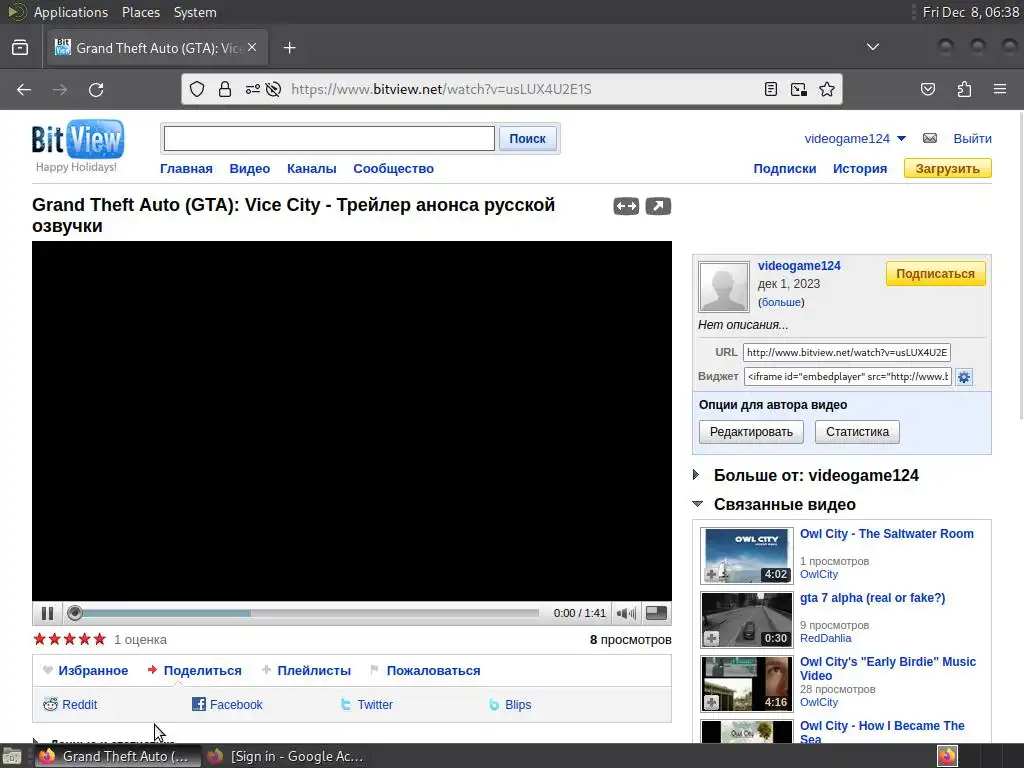This screenshot has width=1024, height=768.
Task: Add Early Birdie video to queue
Action: (711, 702)
